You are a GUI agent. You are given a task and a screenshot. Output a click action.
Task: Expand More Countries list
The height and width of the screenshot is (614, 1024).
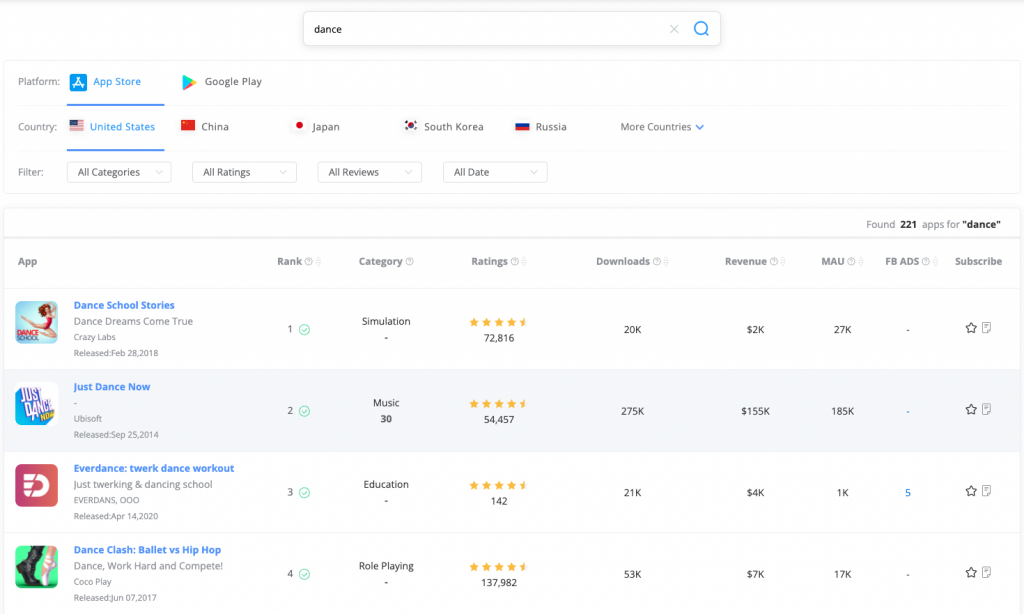662,127
